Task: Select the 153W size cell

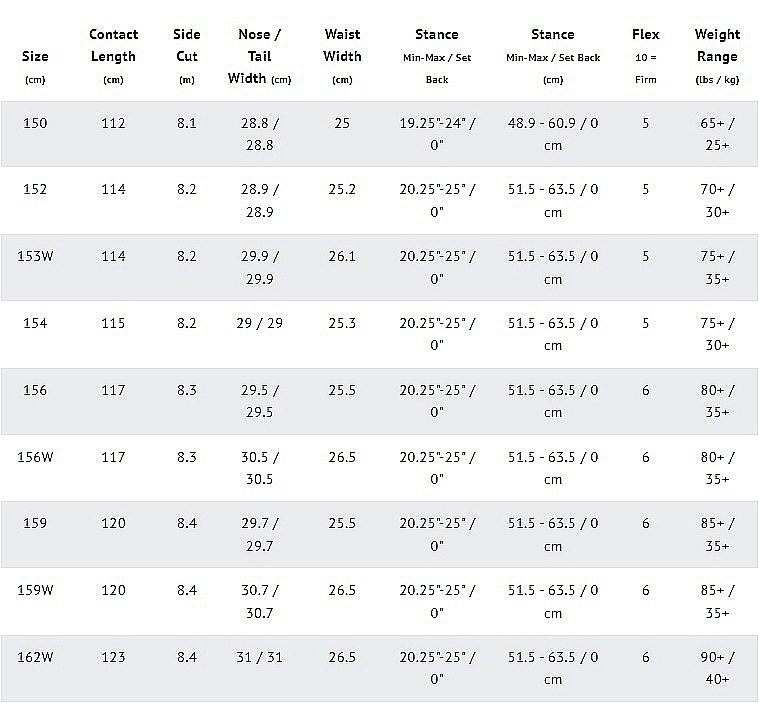Action: coord(35,256)
